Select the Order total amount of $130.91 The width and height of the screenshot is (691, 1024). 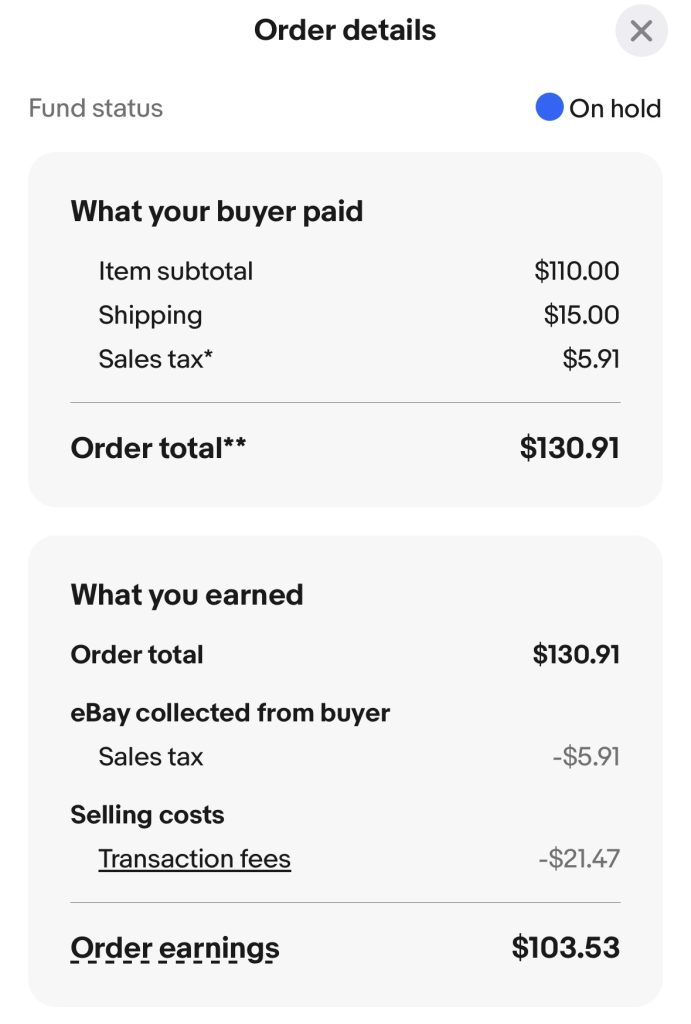click(x=567, y=447)
